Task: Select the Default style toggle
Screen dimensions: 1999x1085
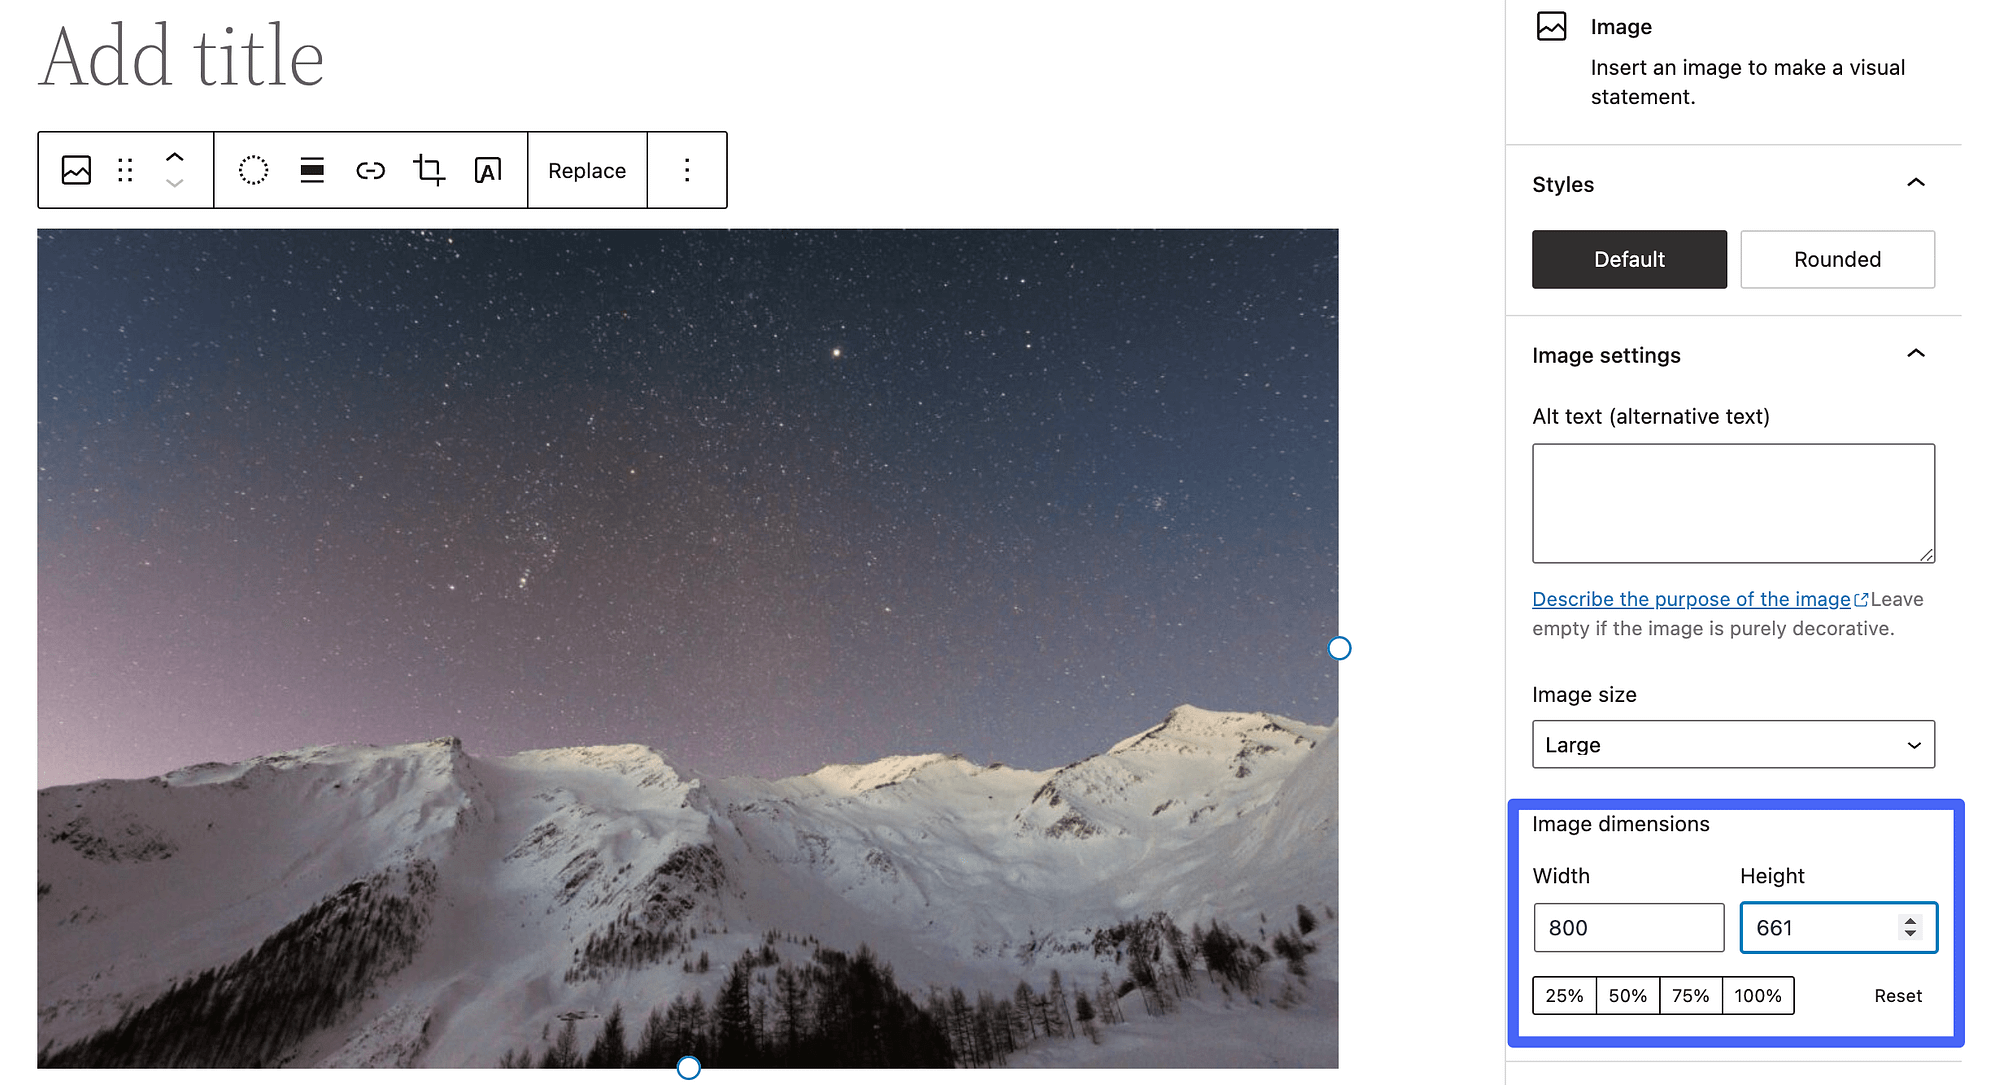Action: pos(1629,259)
